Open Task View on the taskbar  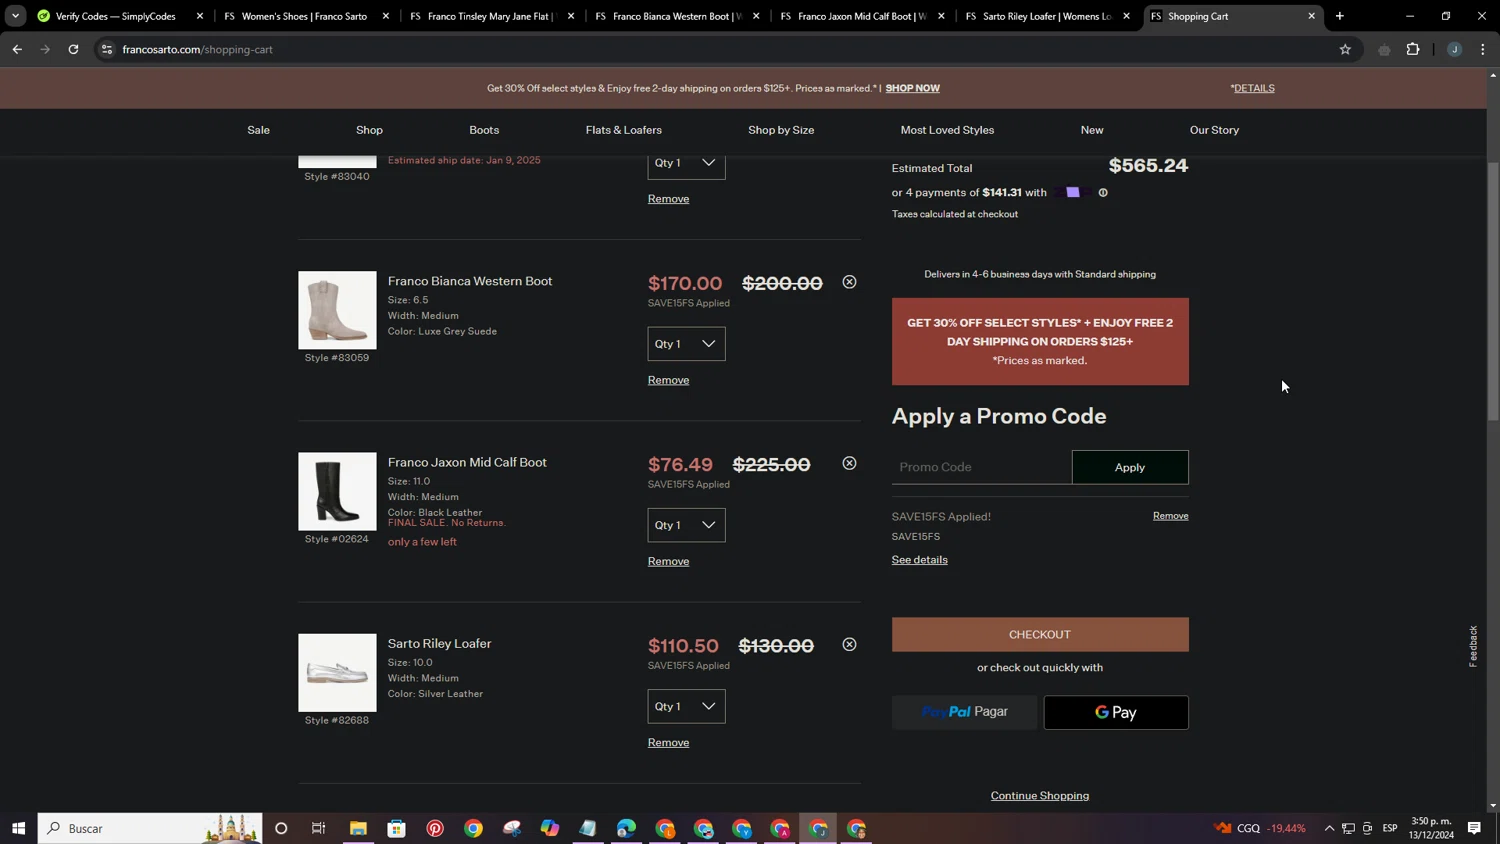(319, 828)
